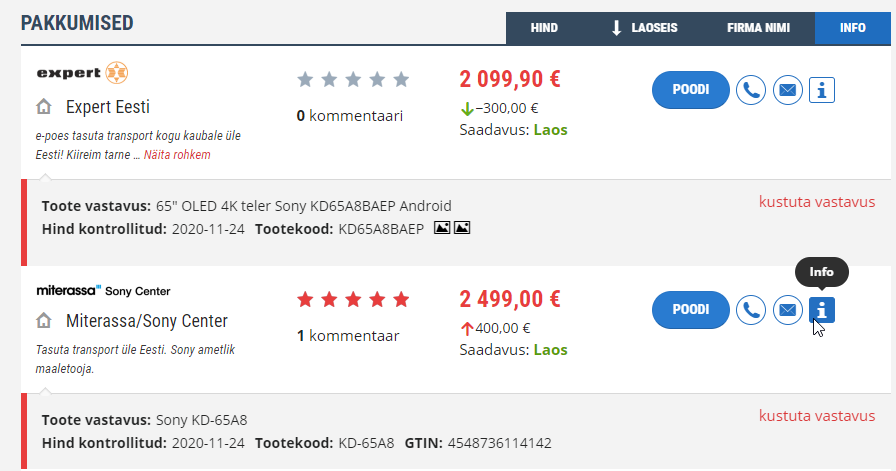Sort offers by HIND tab
The height and width of the screenshot is (471, 896).
tap(543, 28)
